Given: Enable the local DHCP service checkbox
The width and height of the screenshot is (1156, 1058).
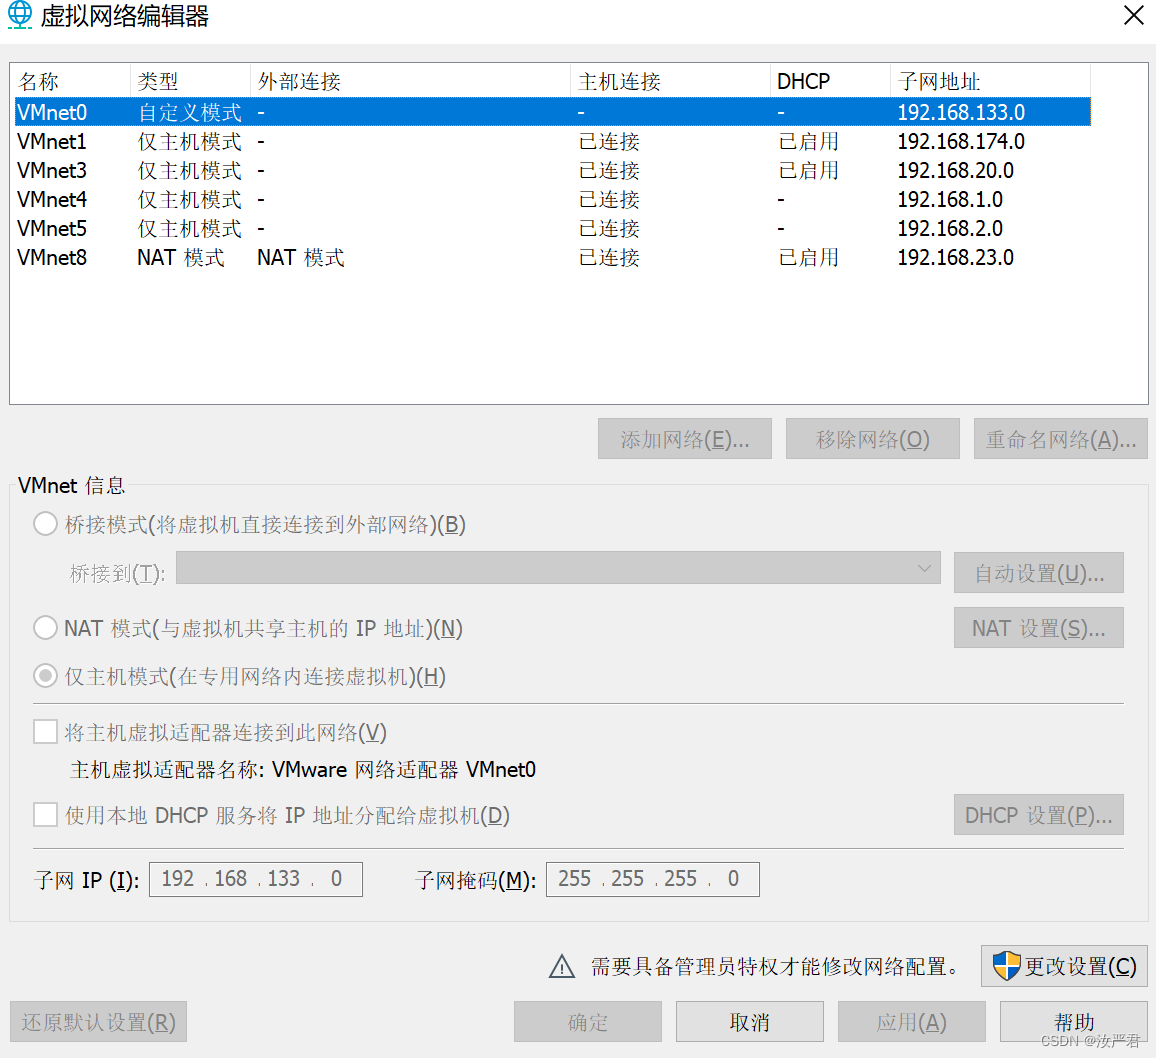Looking at the screenshot, I should click(x=45, y=814).
